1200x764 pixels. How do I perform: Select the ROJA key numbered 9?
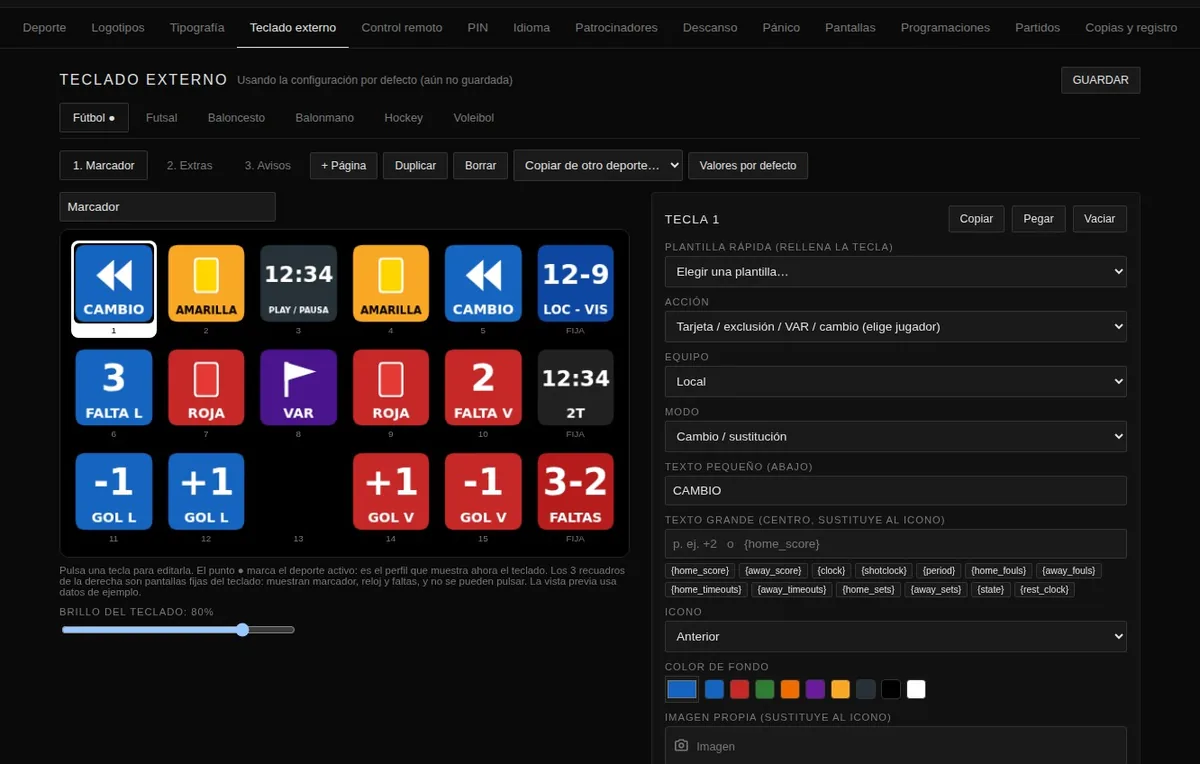[391, 387]
